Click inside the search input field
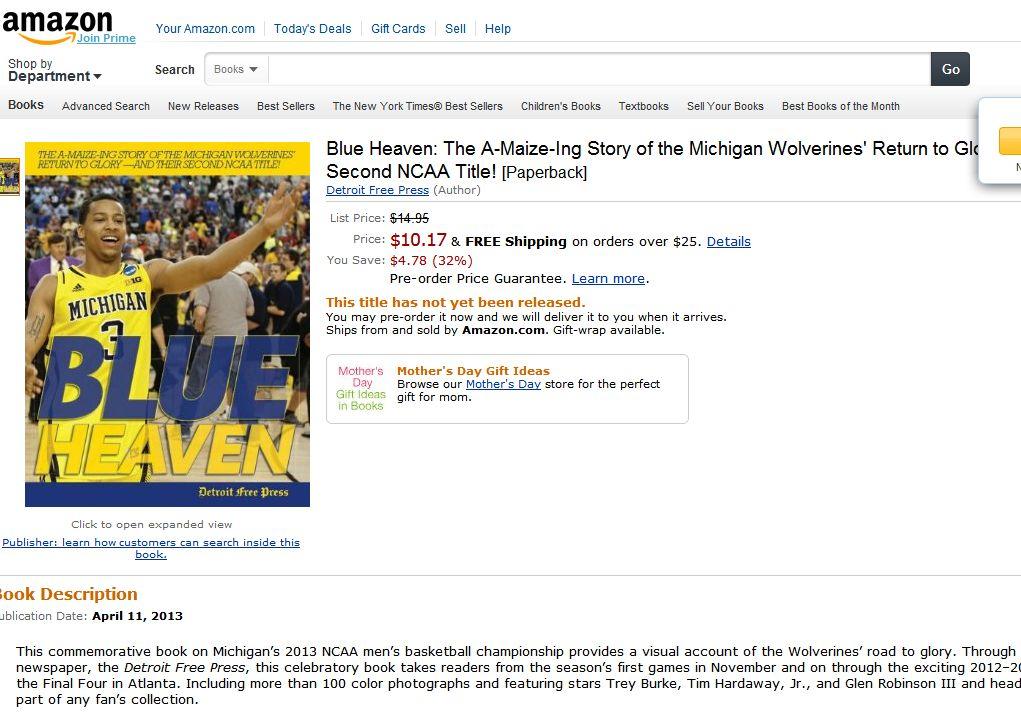This screenshot has height=722, width=1021. [595, 69]
